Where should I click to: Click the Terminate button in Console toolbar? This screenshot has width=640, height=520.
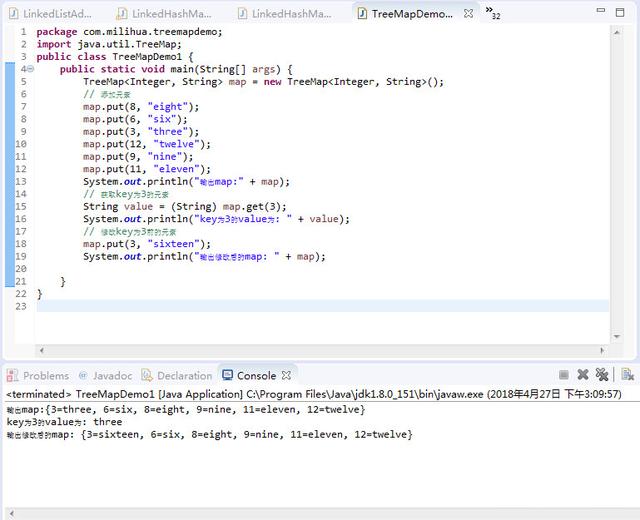(x=564, y=375)
